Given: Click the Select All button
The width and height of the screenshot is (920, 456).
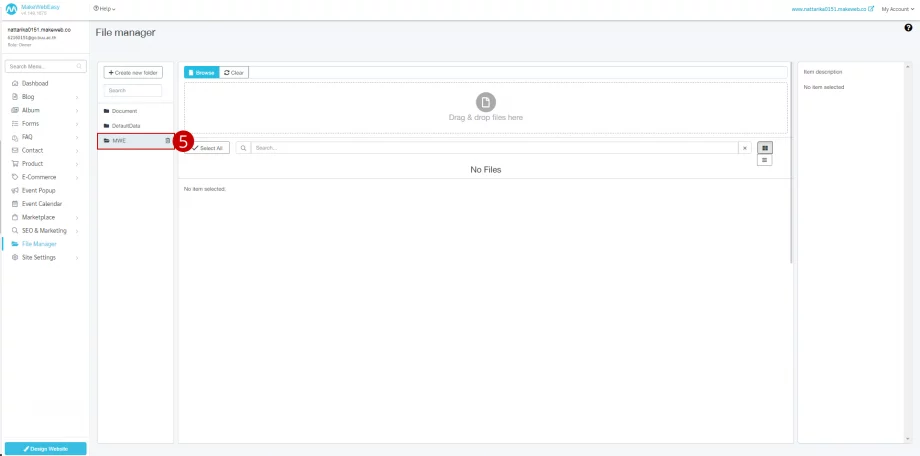Looking at the screenshot, I should tap(207, 148).
